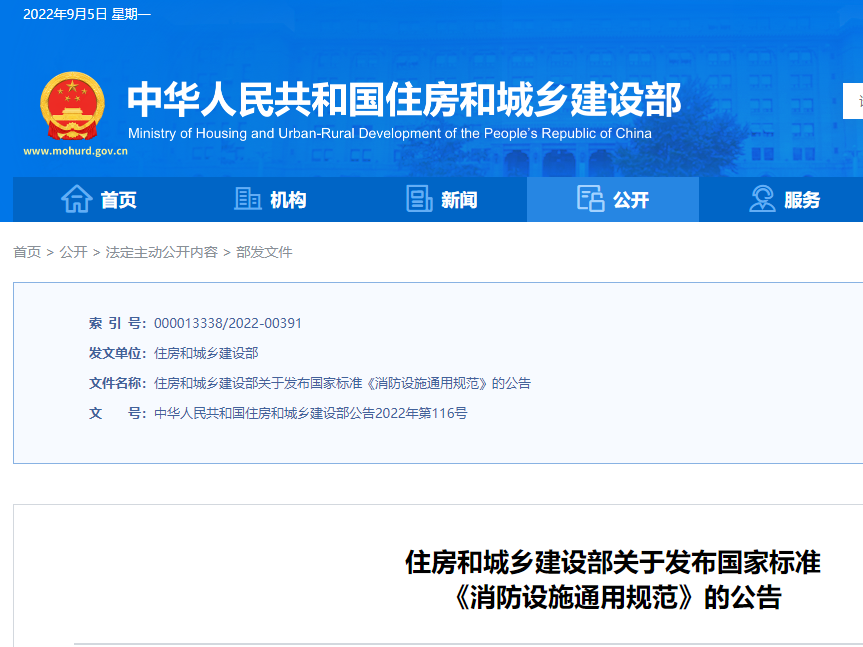Open the 首页 navigation tab
863x647 pixels.
99,199
